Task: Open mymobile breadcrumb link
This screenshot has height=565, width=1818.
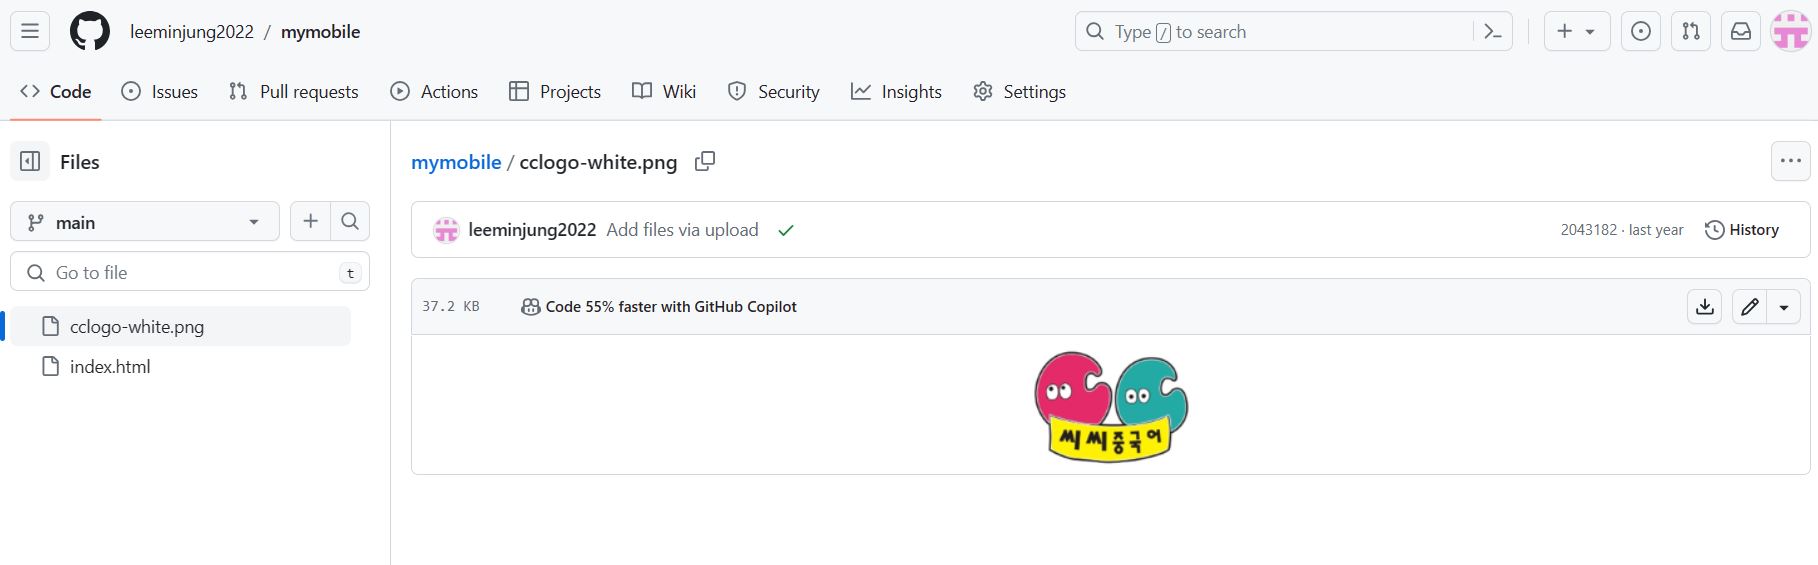Action: [x=456, y=162]
